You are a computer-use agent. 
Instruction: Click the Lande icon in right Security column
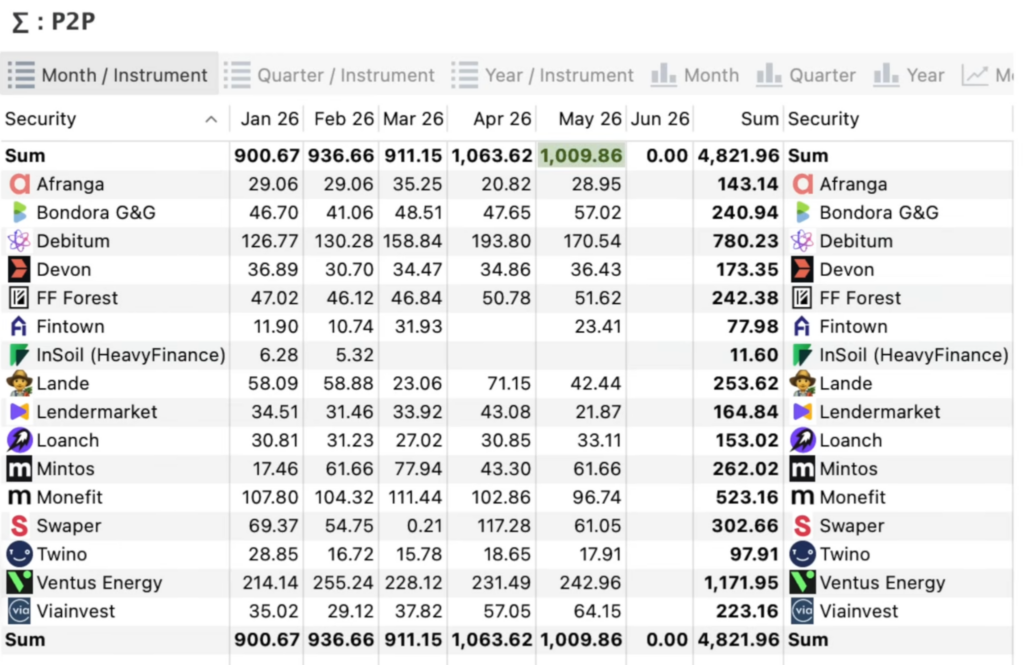802,383
